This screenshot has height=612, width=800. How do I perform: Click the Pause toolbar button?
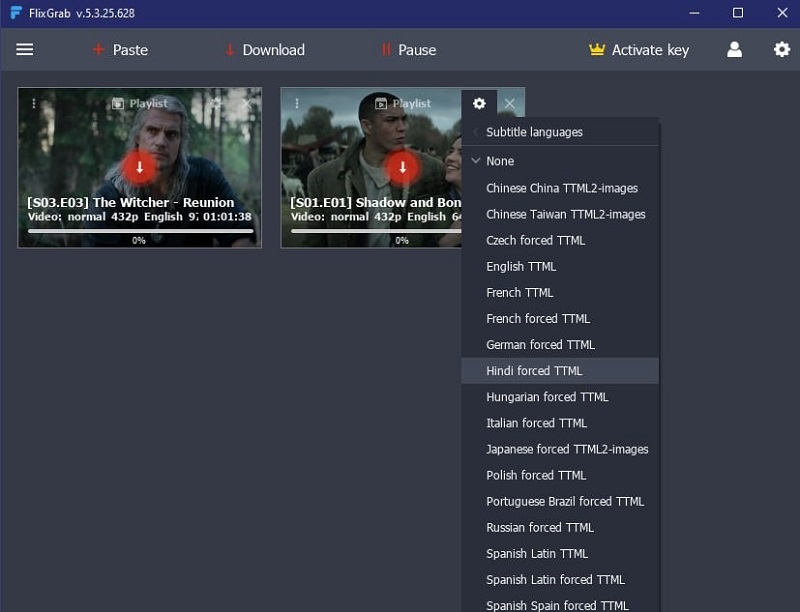tap(409, 49)
